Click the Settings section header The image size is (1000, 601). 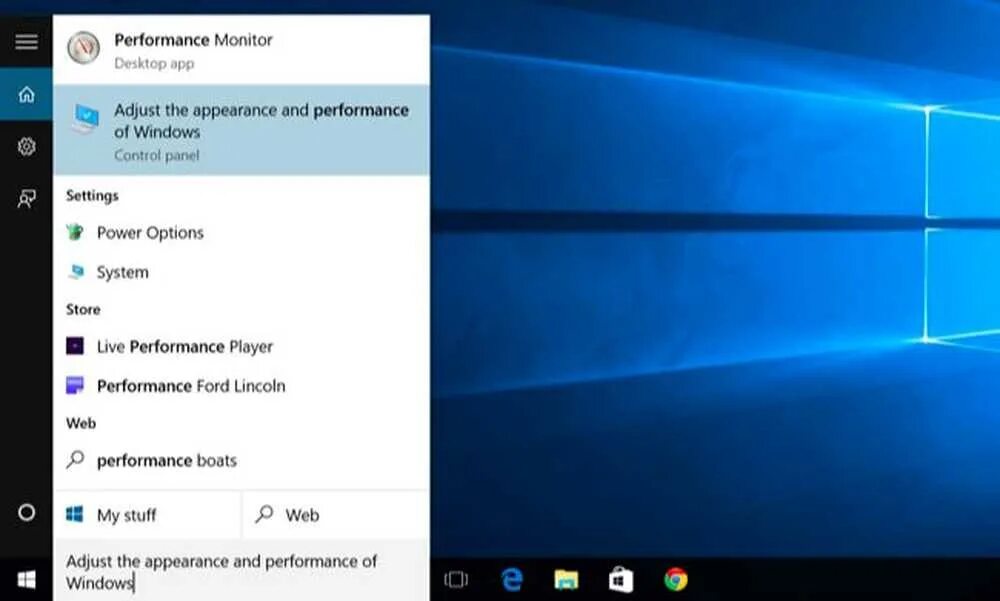coord(92,196)
